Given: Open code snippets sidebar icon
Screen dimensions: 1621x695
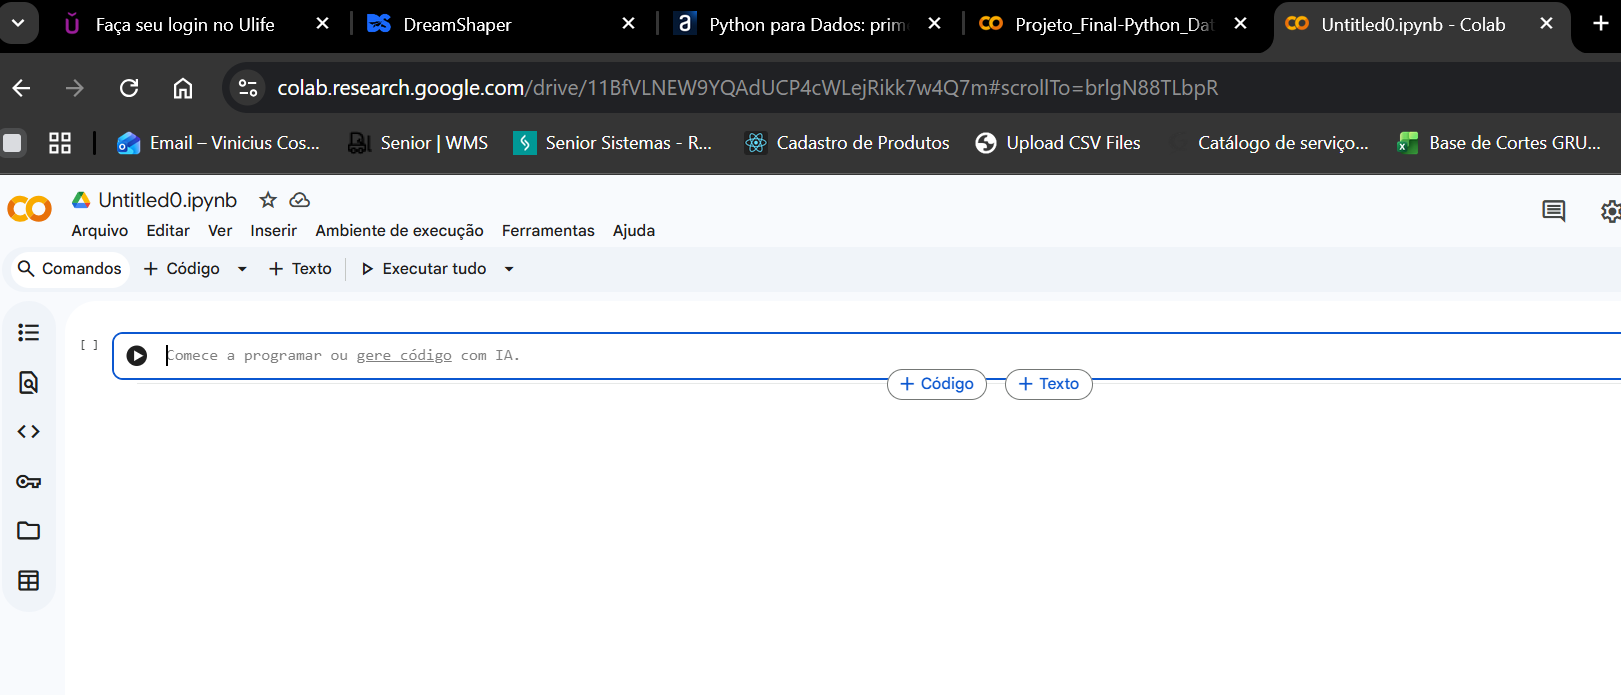Looking at the screenshot, I should tap(29, 432).
